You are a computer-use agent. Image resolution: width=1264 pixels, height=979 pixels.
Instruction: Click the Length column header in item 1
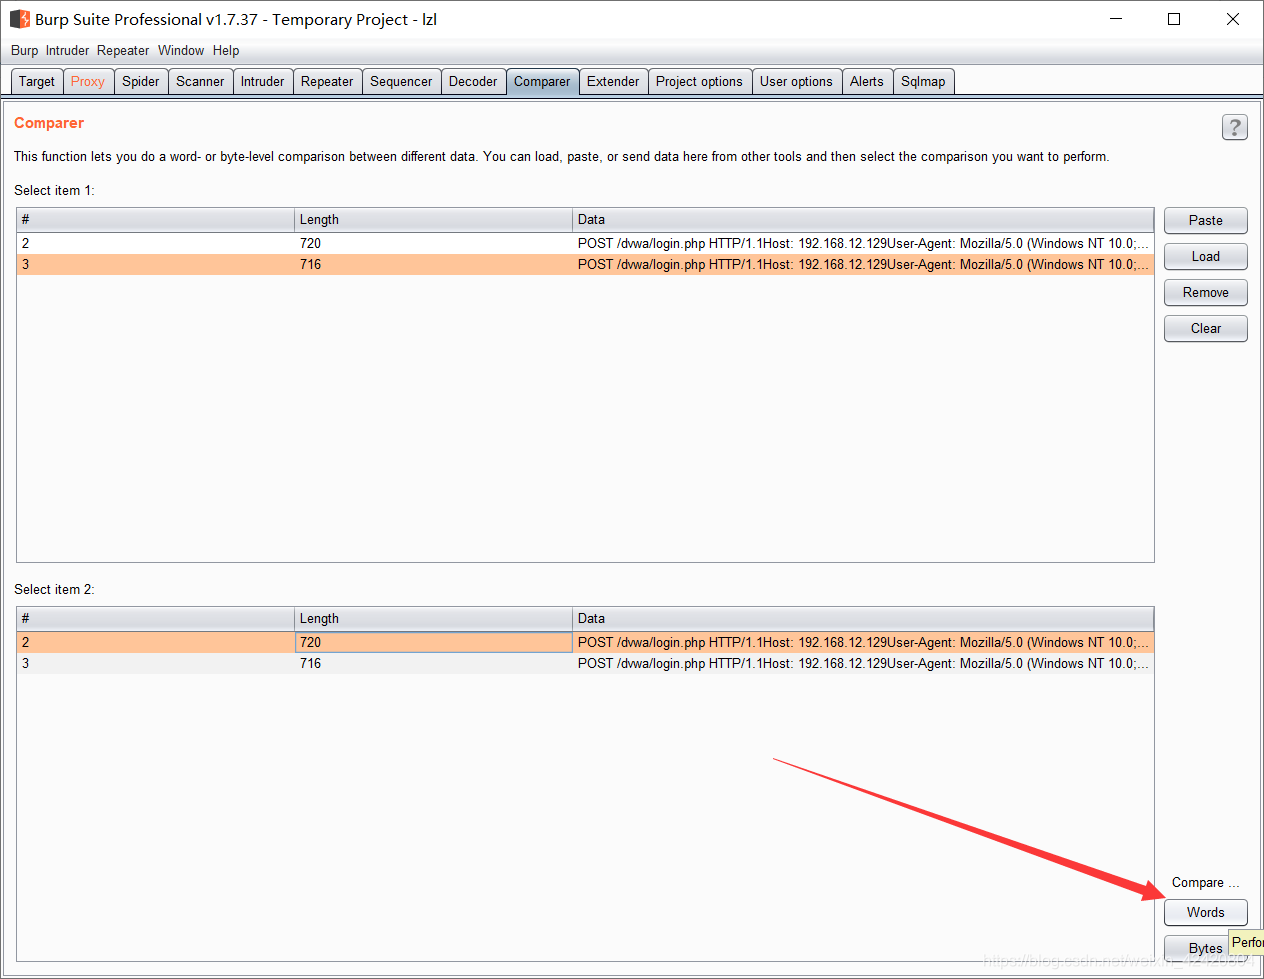coord(433,219)
